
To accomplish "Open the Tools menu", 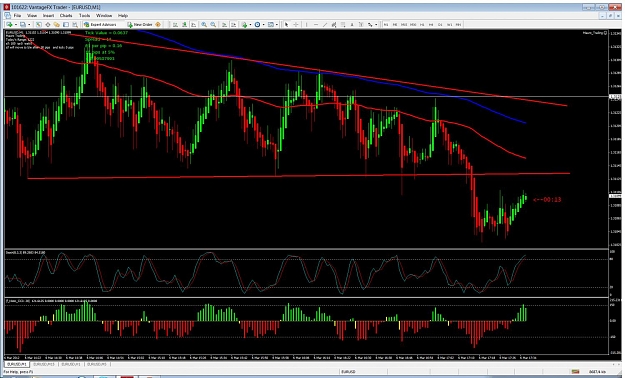I will pyautogui.click(x=85, y=16).
